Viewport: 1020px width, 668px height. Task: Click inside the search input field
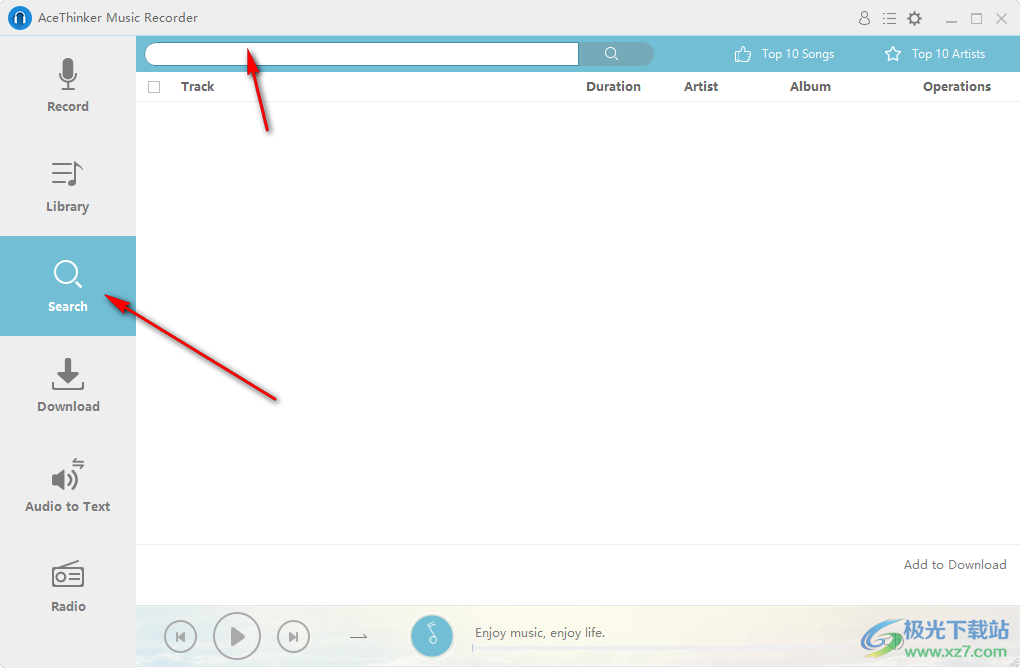click(x=360, y=53)
